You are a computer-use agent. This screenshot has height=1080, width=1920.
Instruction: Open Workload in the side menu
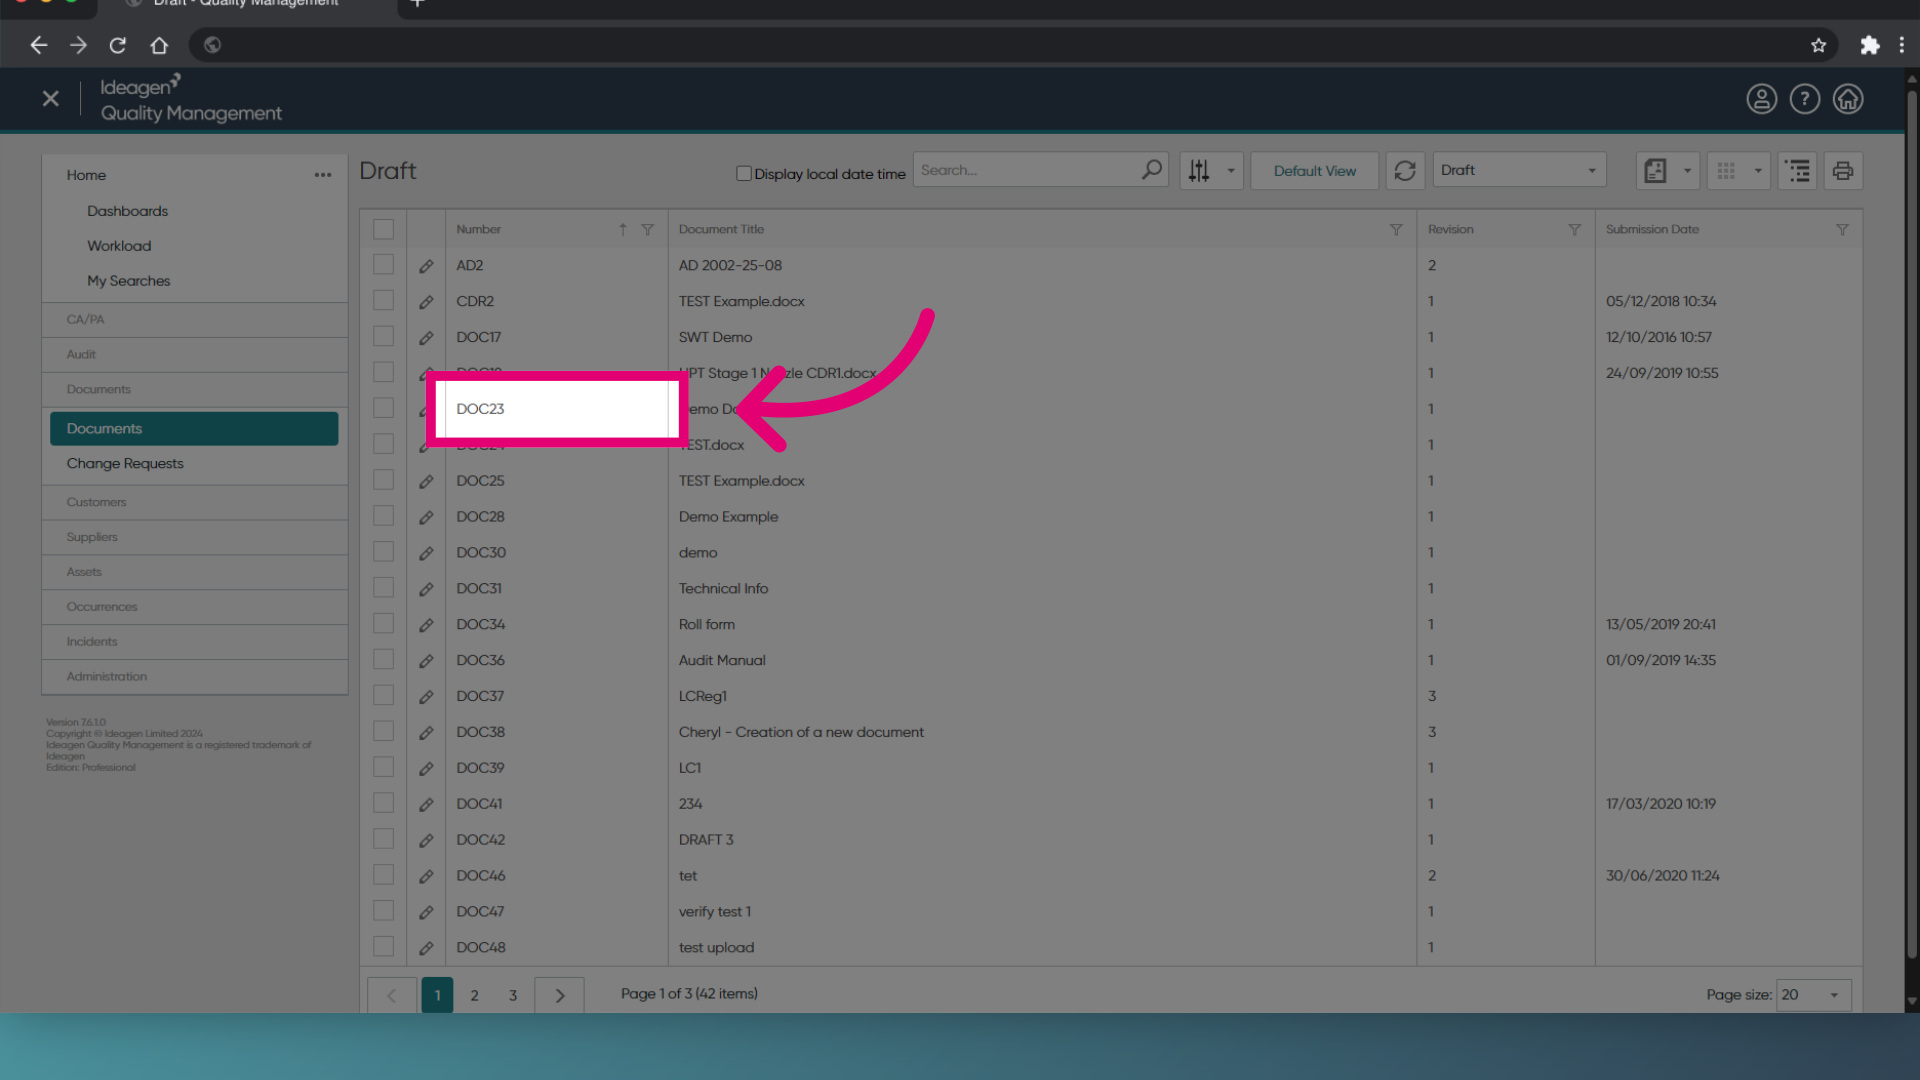pos(119,246)
